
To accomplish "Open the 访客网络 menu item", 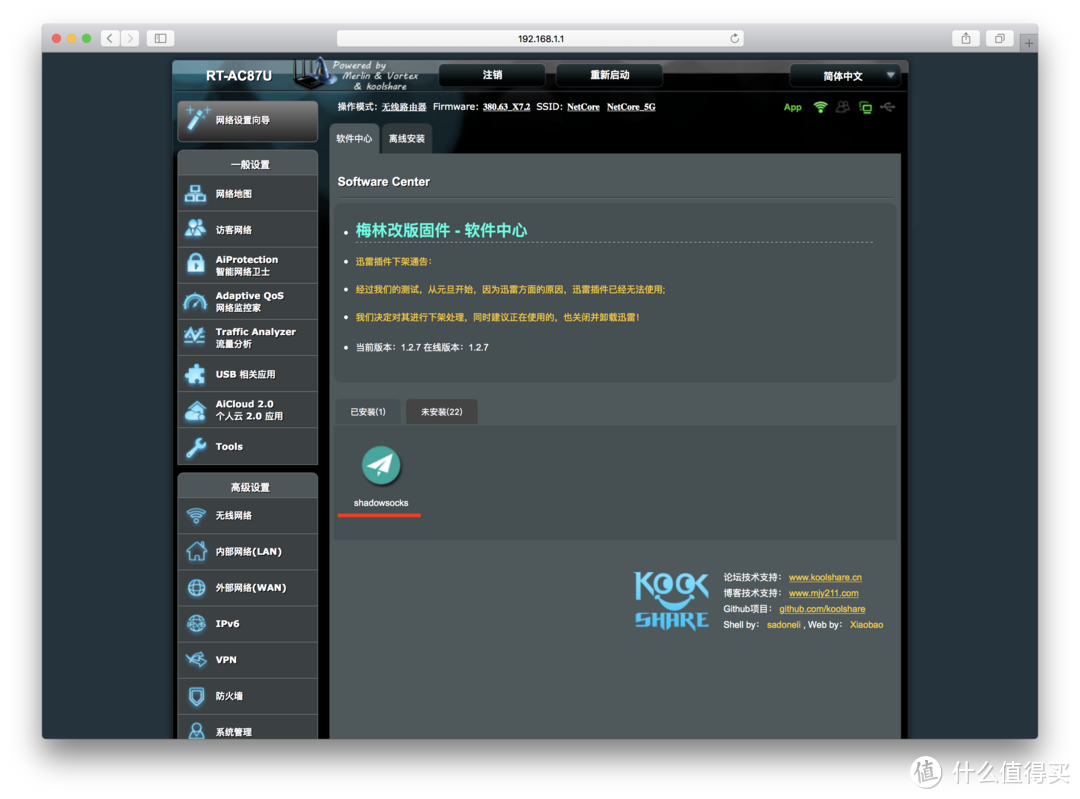I will 248,229.
